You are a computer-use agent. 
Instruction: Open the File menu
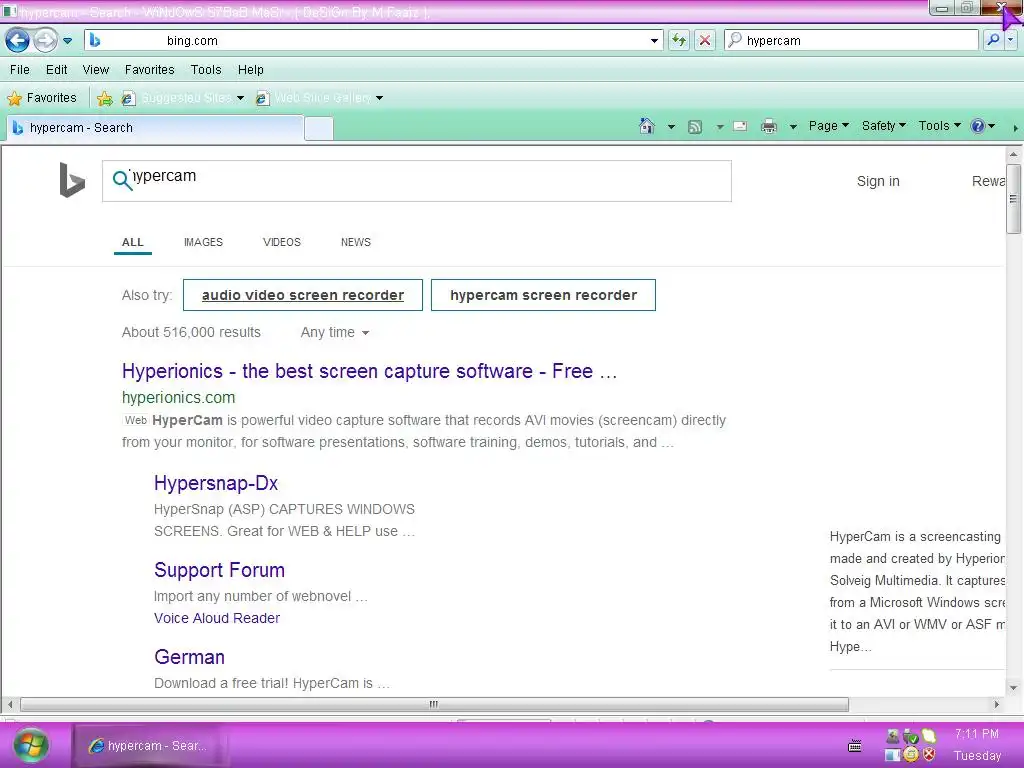point(20,69)
